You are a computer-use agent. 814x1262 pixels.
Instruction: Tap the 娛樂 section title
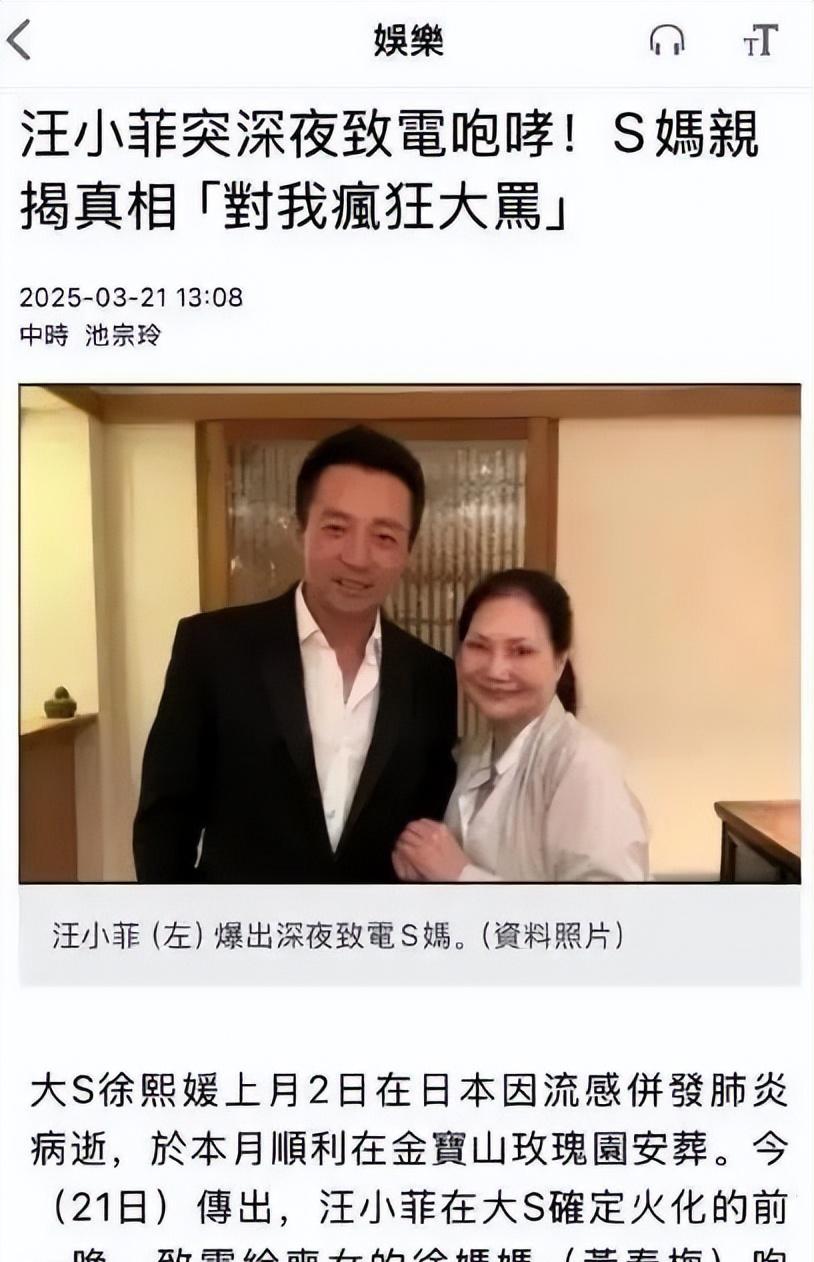[x=408, y=40]
